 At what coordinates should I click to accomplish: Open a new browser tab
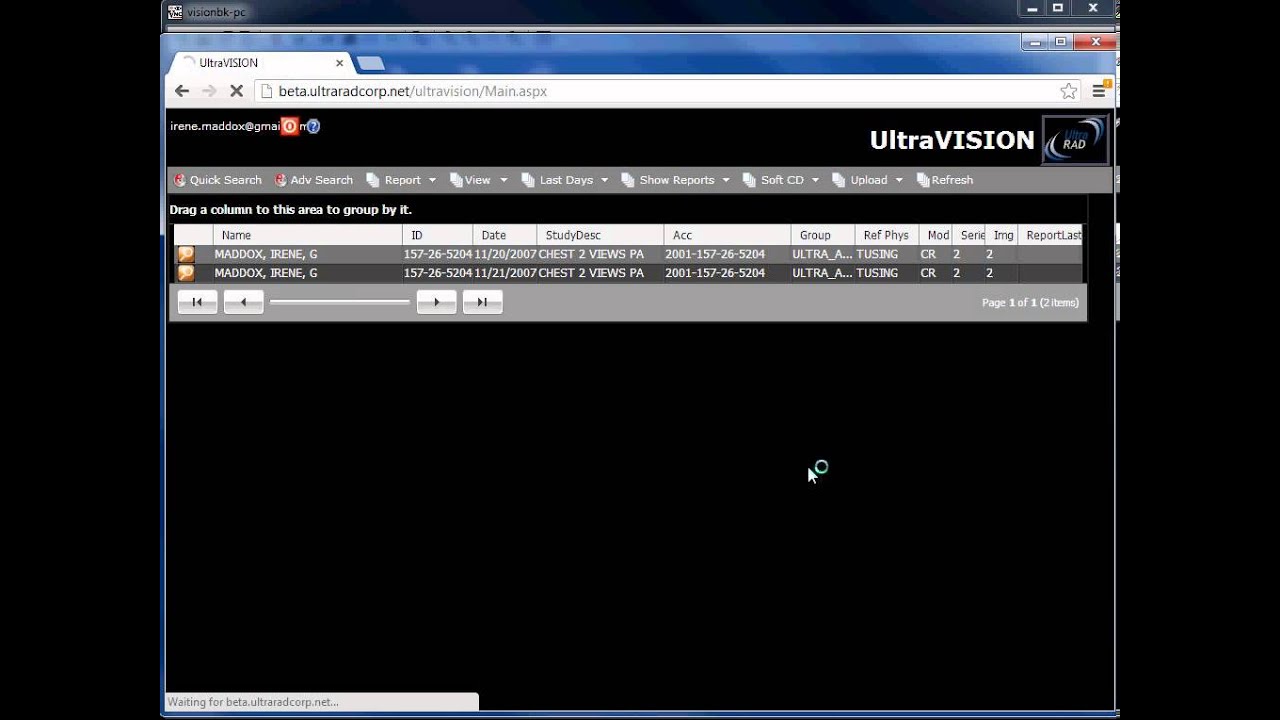[370, 64]
